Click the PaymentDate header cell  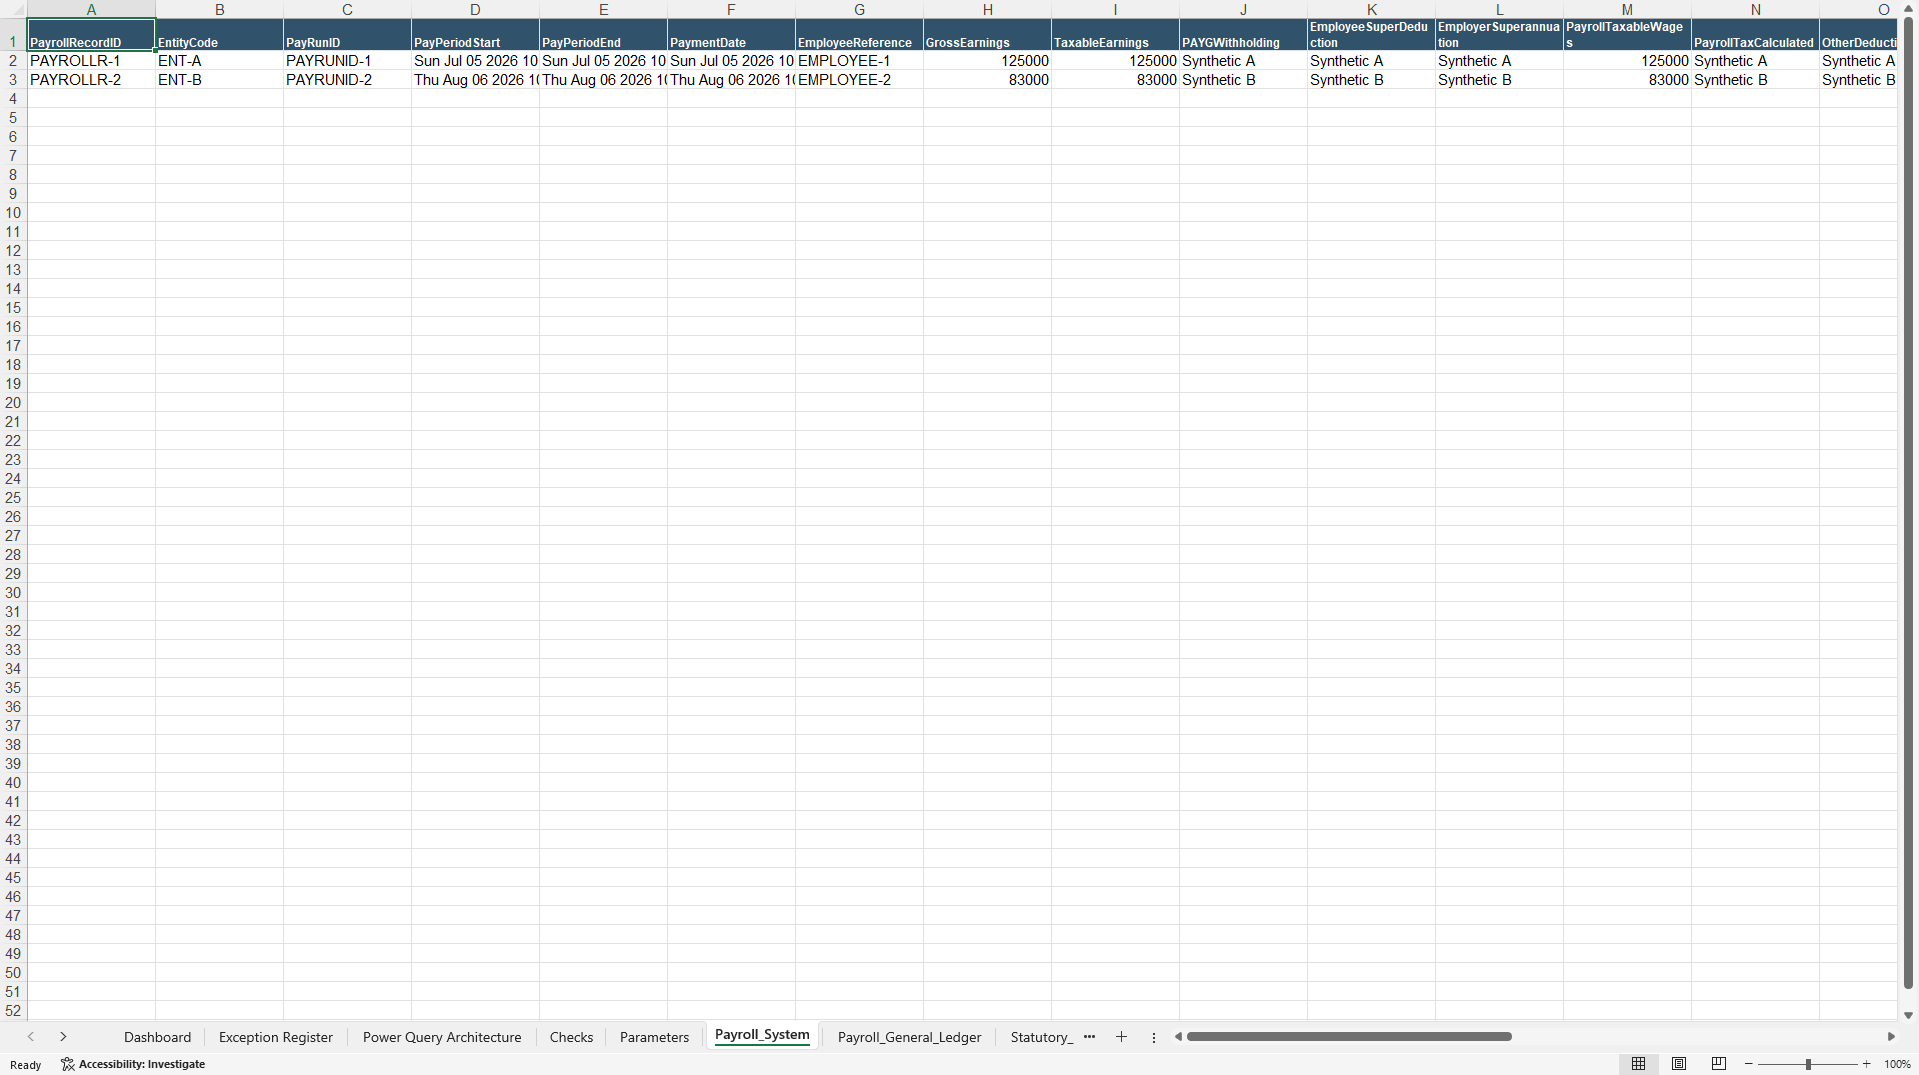731,35
